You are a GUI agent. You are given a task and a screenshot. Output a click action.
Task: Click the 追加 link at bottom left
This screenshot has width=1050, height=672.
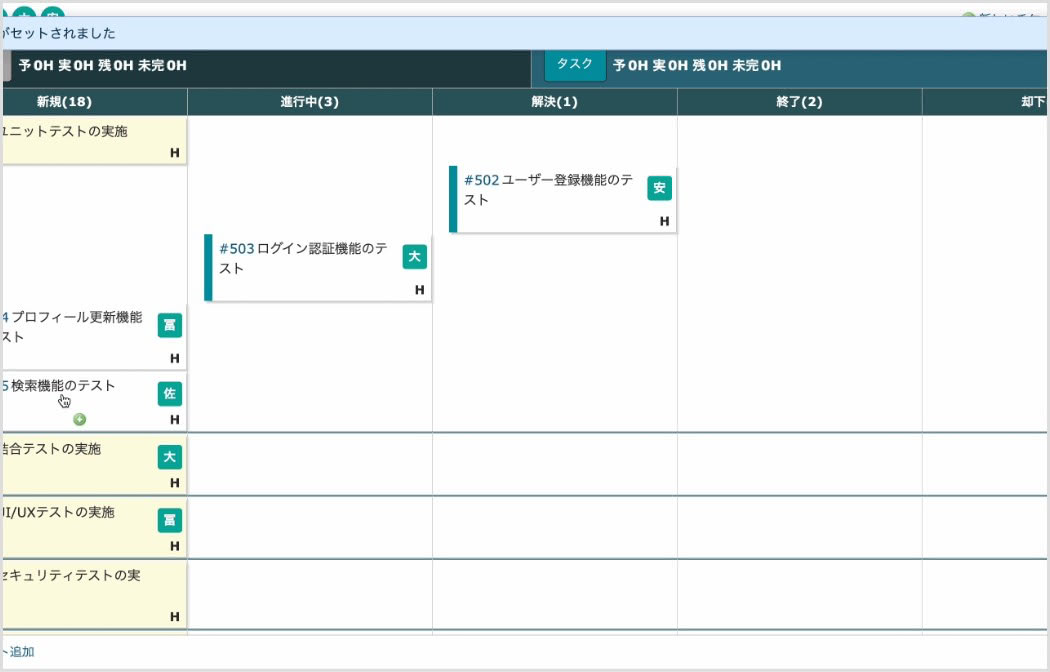pos(21,651)
